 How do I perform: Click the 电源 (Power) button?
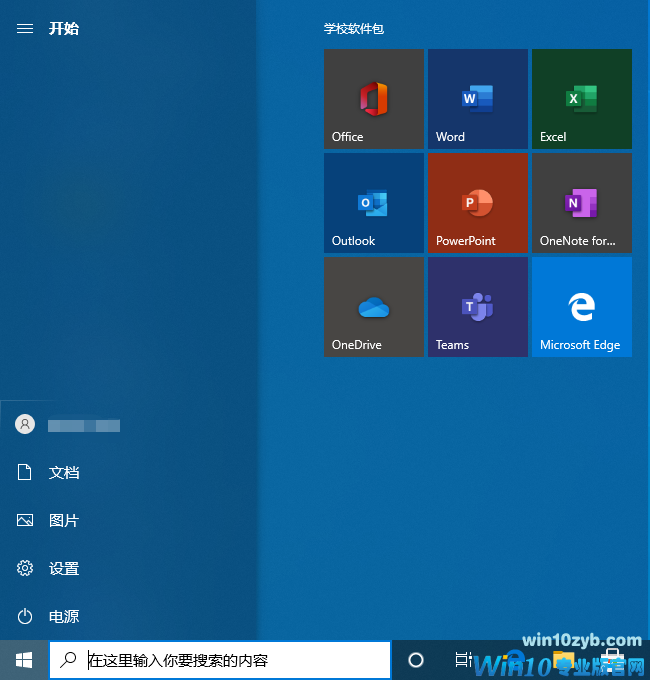63,617
